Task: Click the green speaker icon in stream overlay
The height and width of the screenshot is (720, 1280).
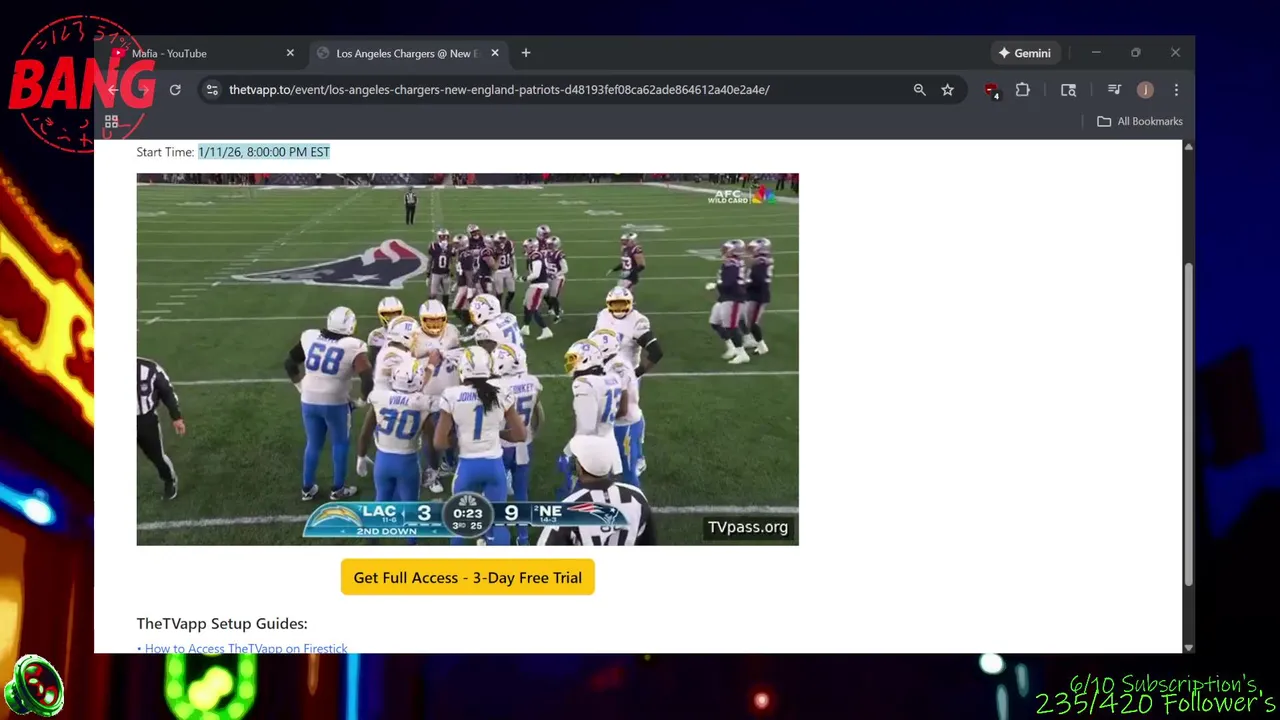Action: [33, 687]
